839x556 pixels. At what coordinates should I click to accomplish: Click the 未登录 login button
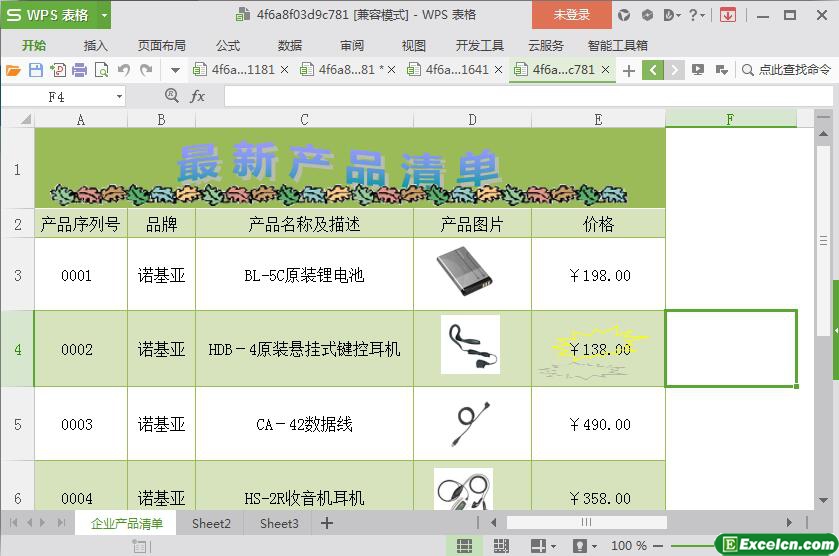571,15
